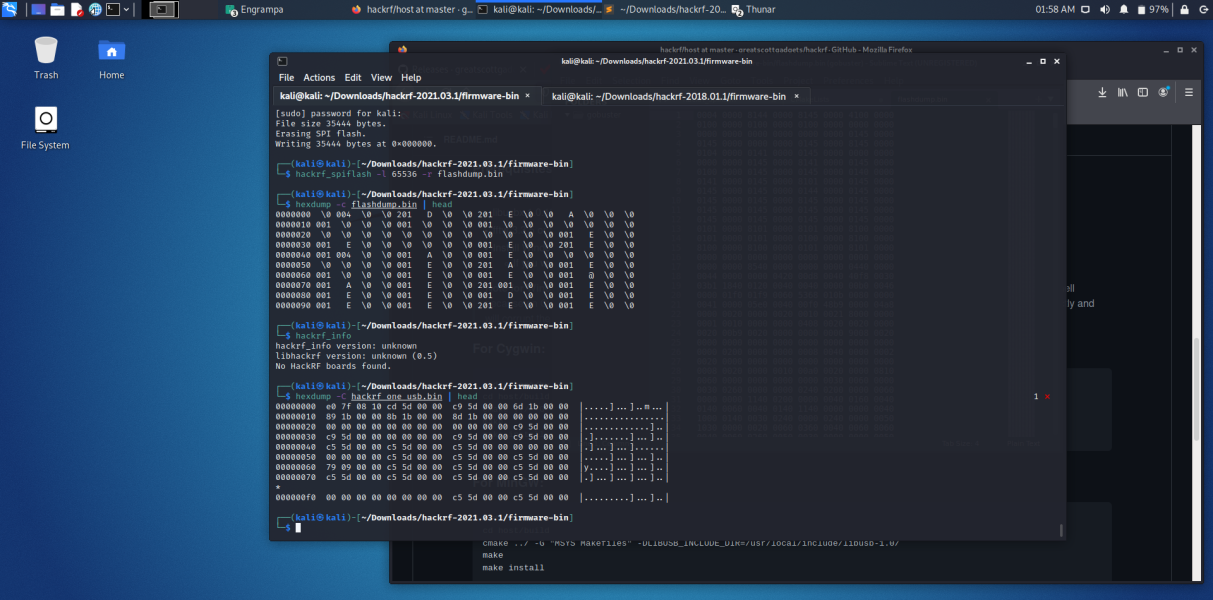The height and width of the screenshot is (600, 1213).
Task: Click the flashdump.bin link in the terminal
Action: click(383, 204)
